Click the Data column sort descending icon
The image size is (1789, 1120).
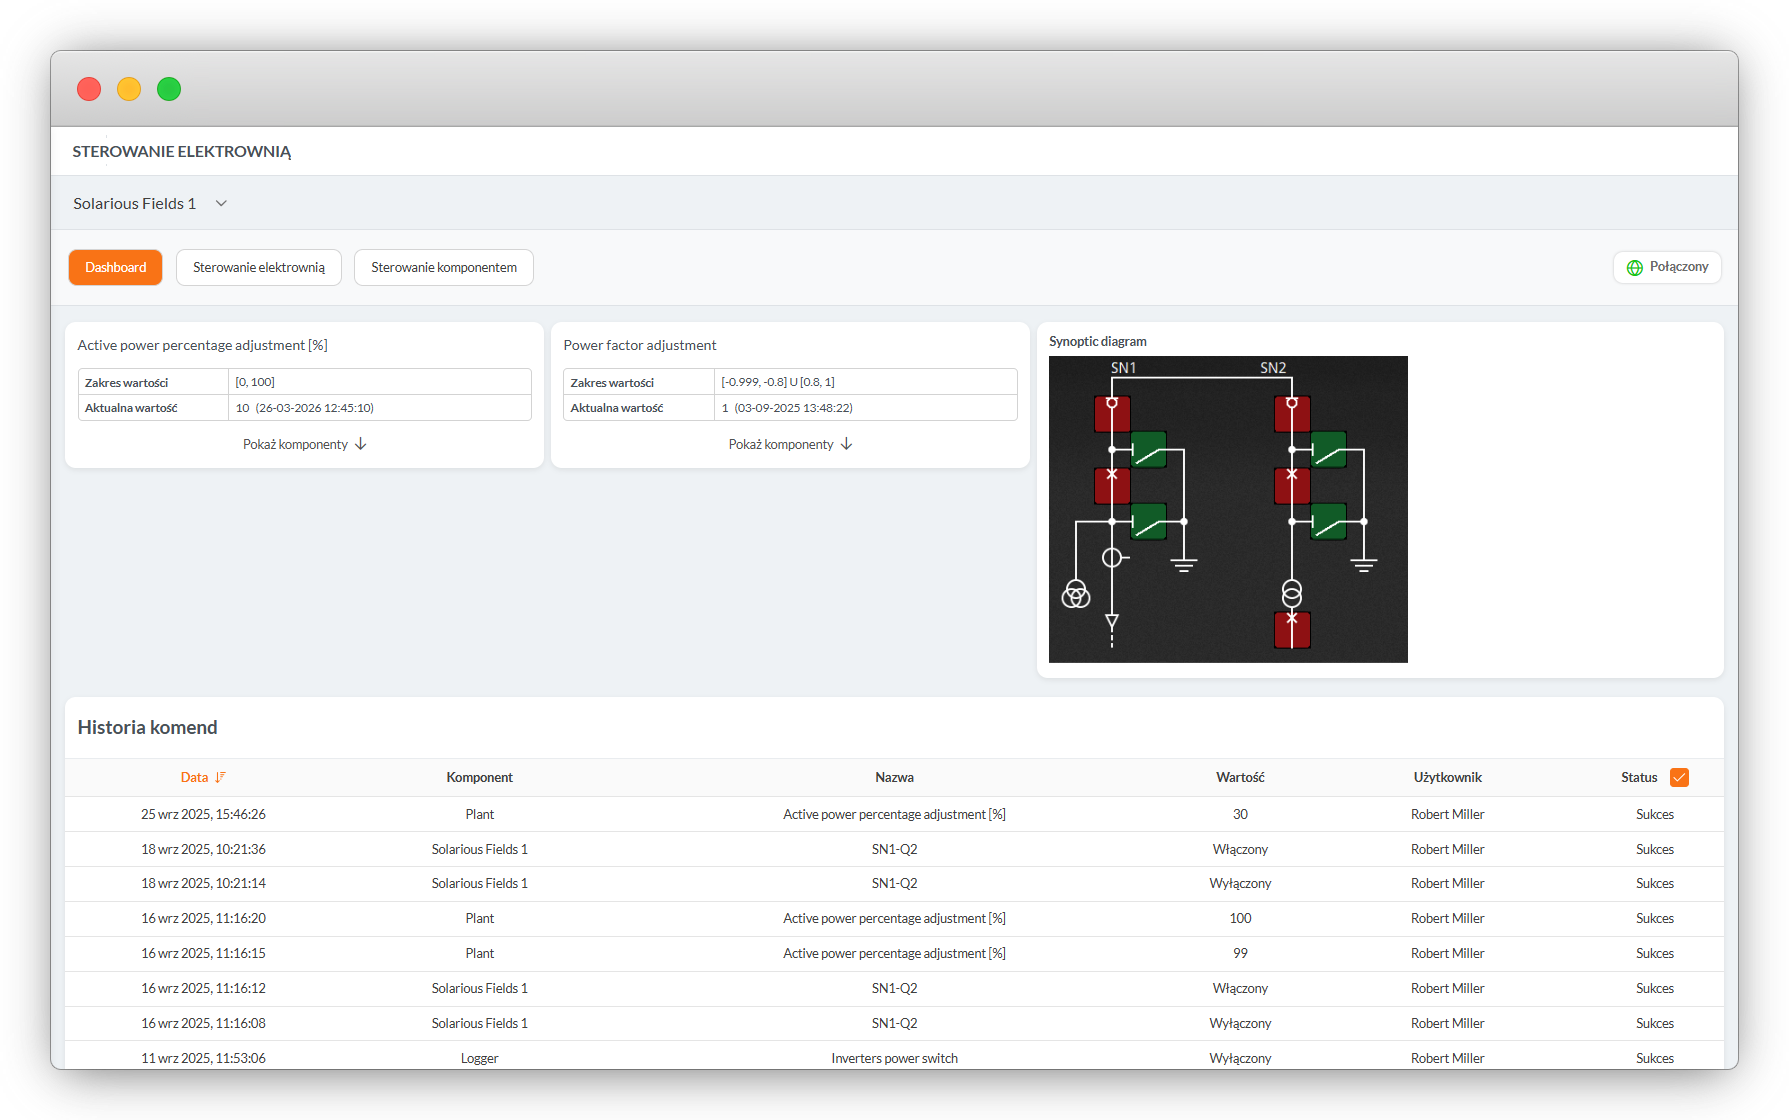point(221,778)
